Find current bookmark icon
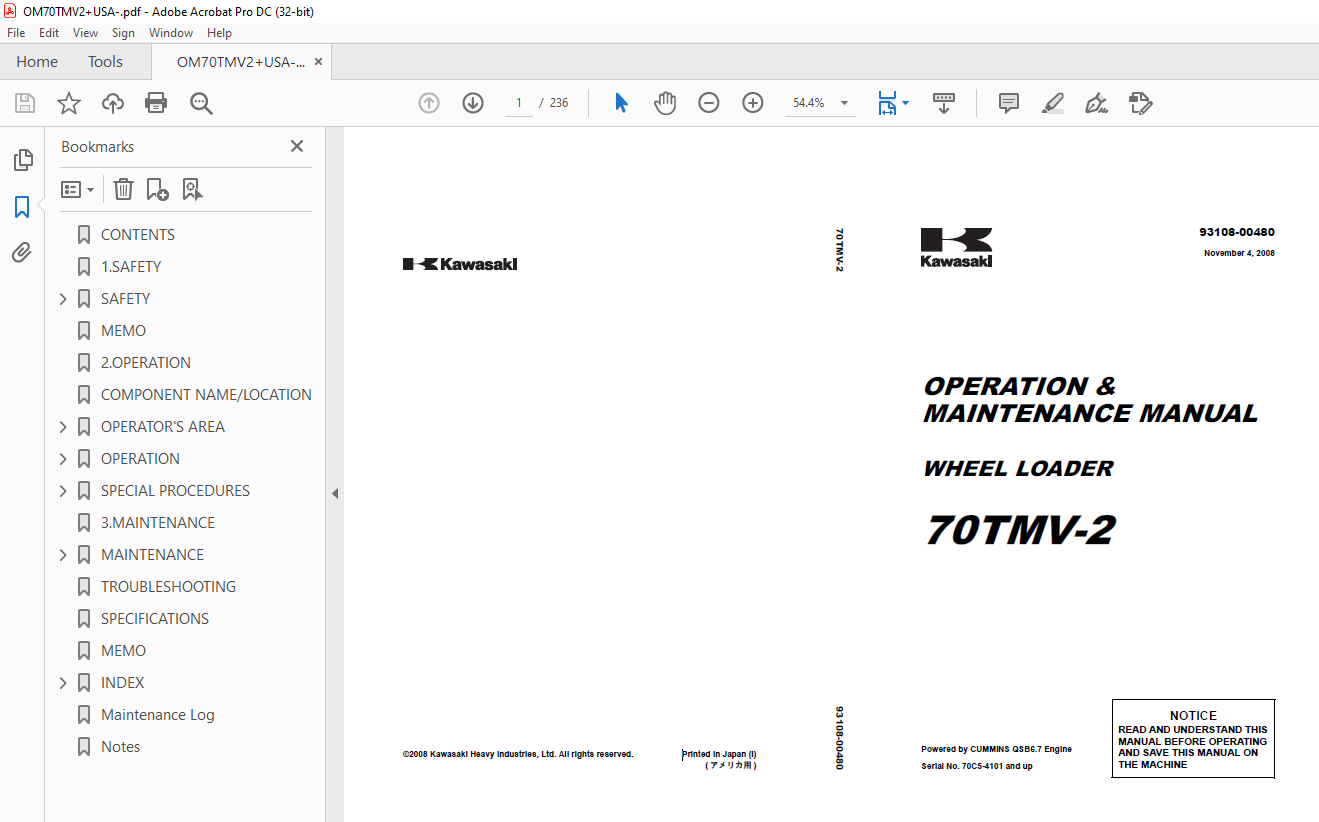The image size is (1319, 822). click(192, 189)
